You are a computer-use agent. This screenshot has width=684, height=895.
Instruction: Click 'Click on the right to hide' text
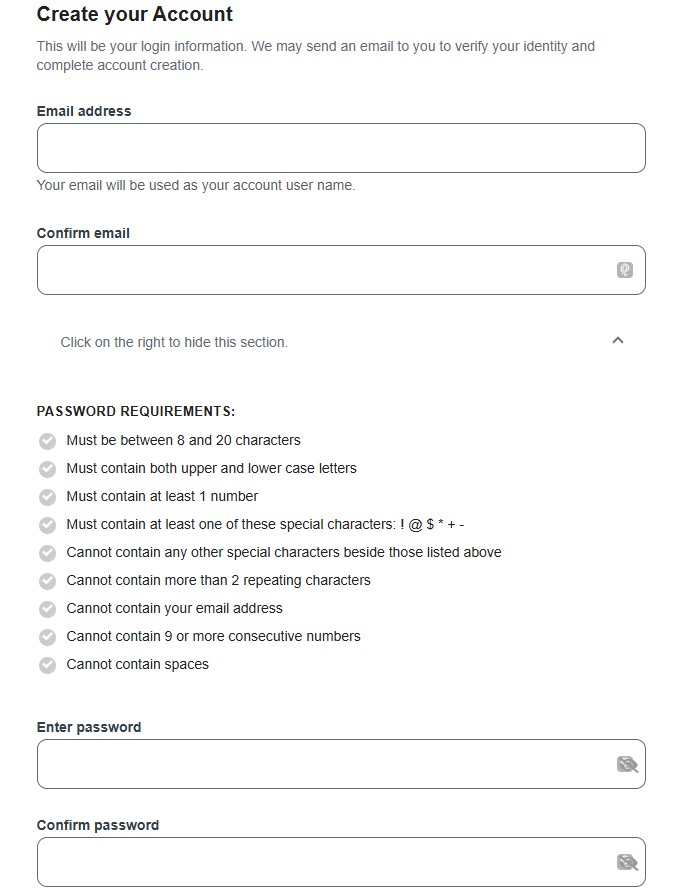coord(174,342)
